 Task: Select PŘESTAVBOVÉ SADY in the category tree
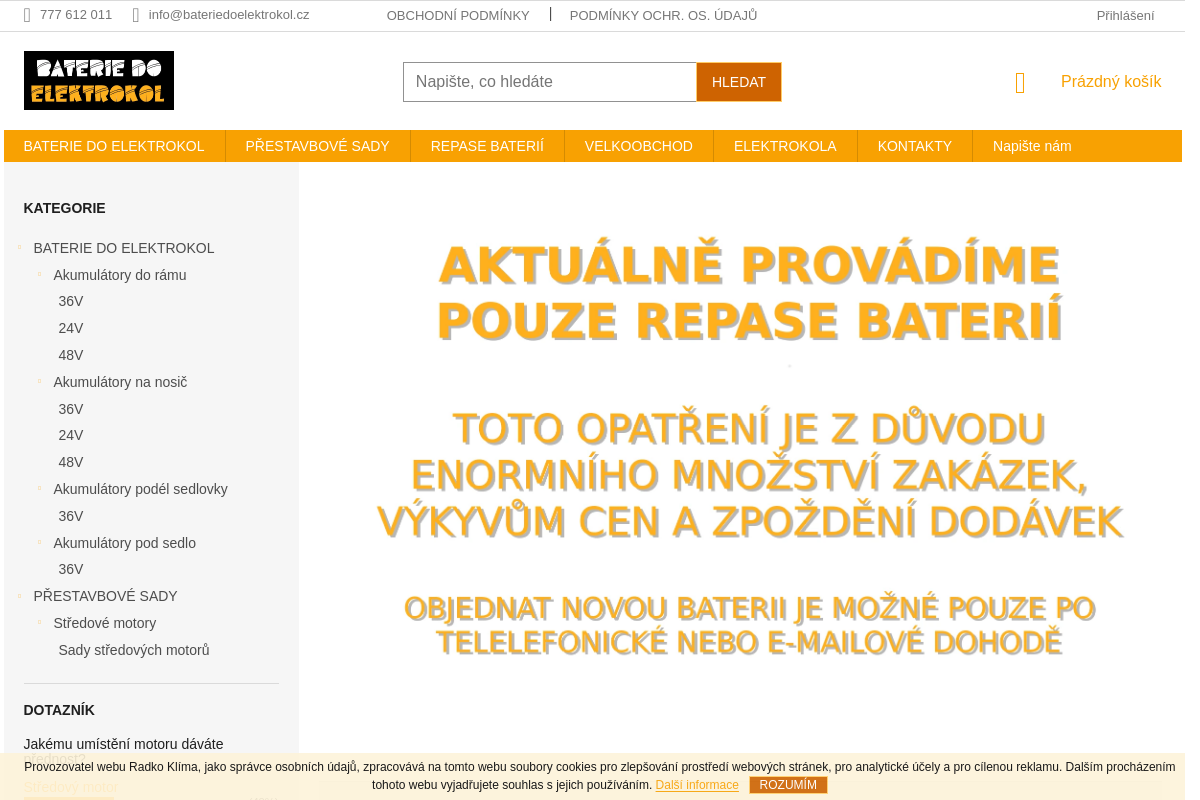click(x=105, y=596)
